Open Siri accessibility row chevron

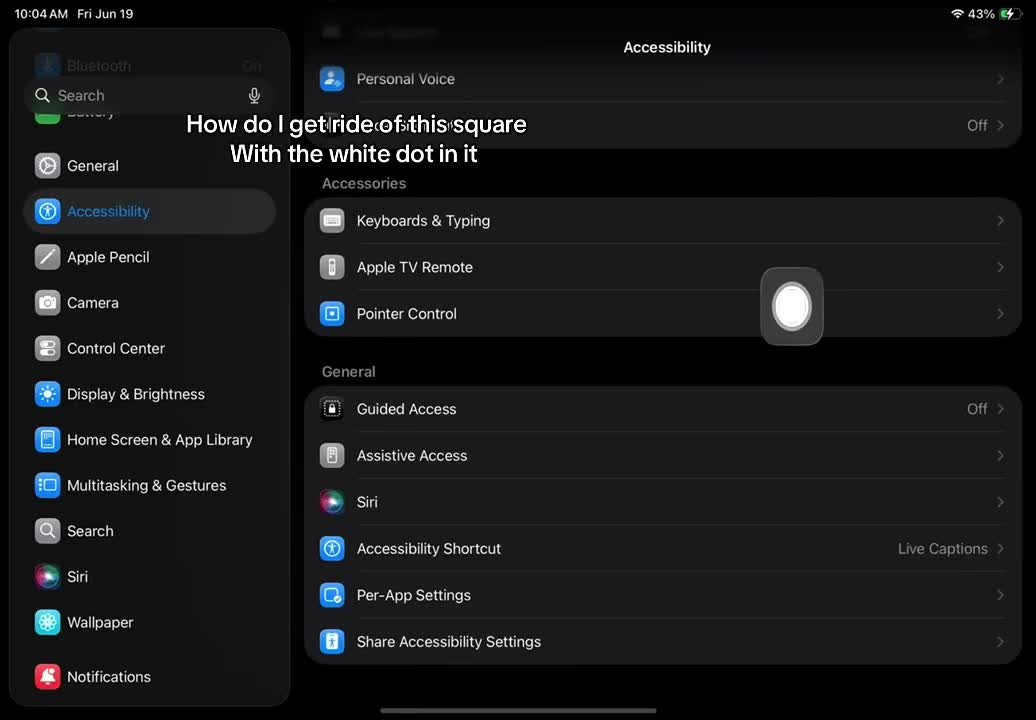point(1000,502)
